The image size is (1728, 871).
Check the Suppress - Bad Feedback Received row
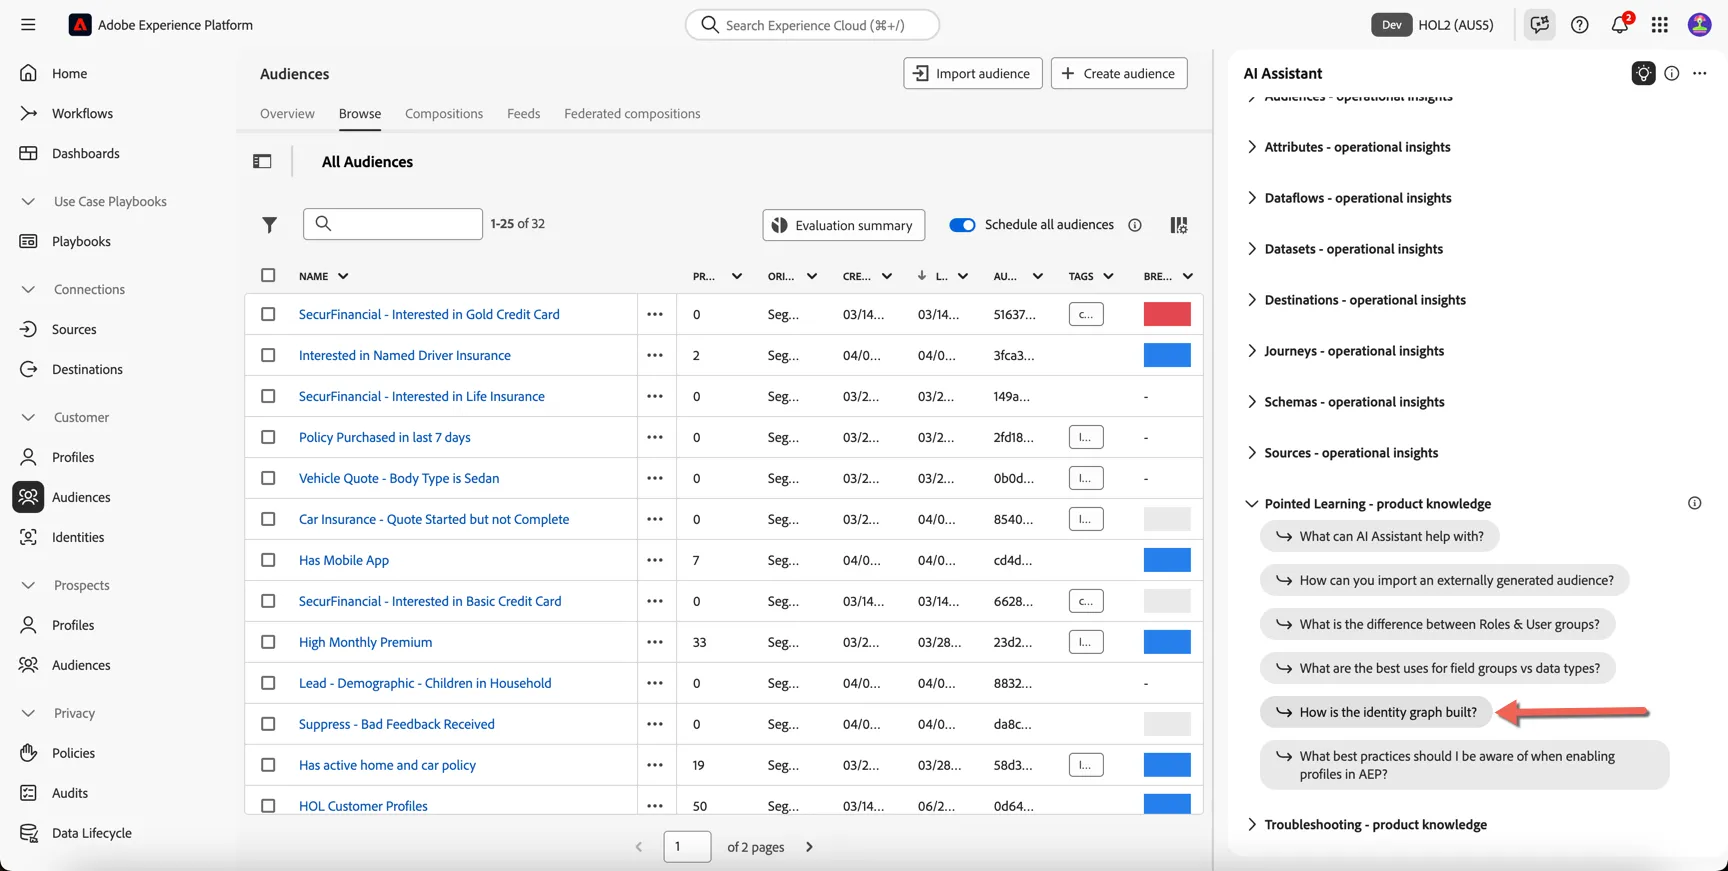[268, 724]
